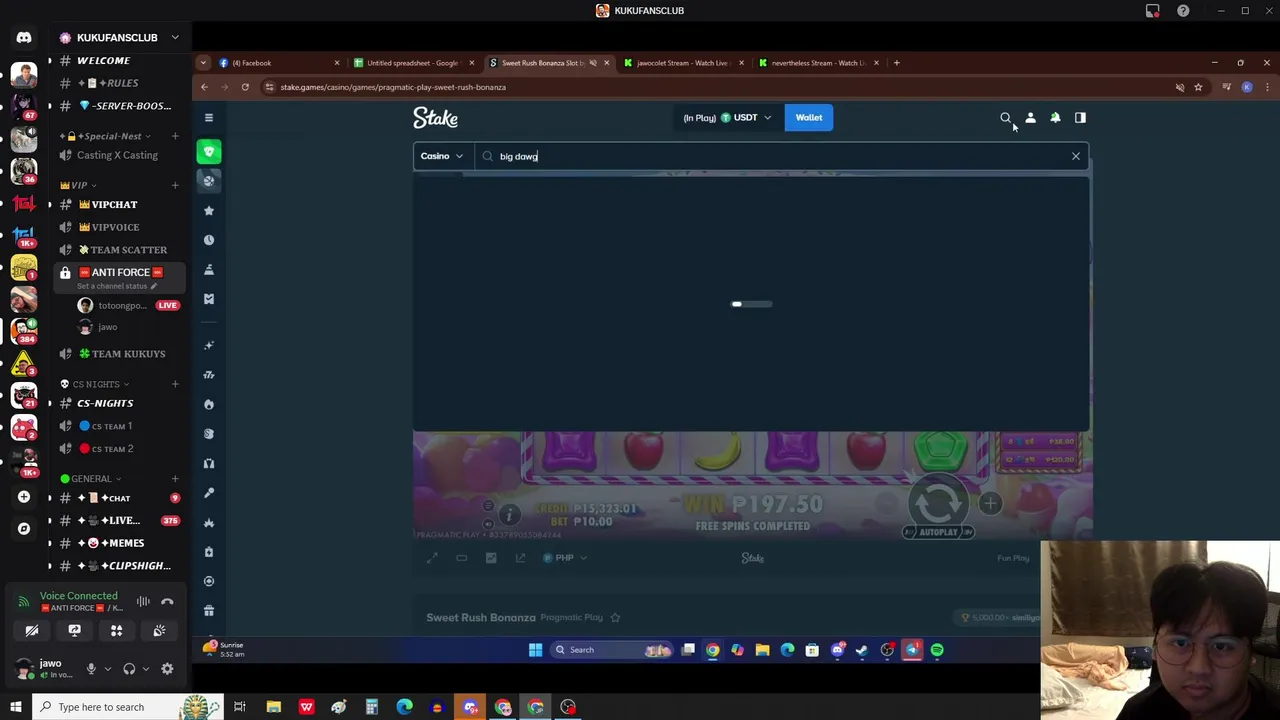The width and height of the screenshot is (1280, 720).
Task: Start a Discord activity
Action: tap(116, 631)
